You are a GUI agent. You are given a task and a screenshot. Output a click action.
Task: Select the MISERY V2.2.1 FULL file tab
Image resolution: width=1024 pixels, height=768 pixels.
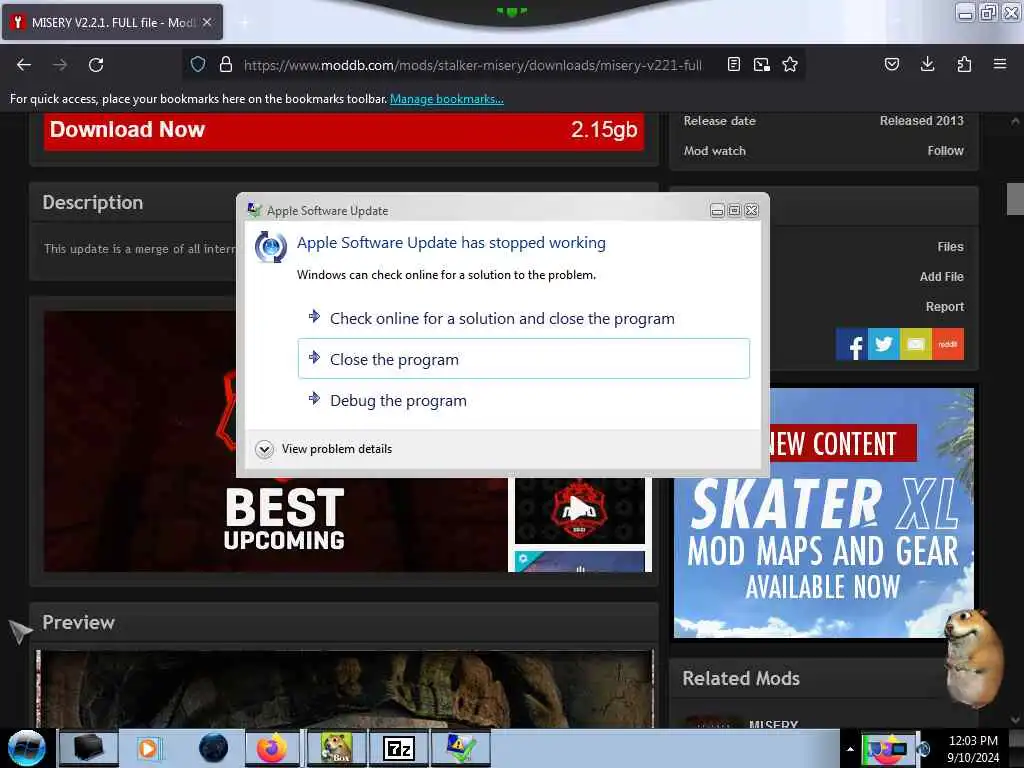112,22
